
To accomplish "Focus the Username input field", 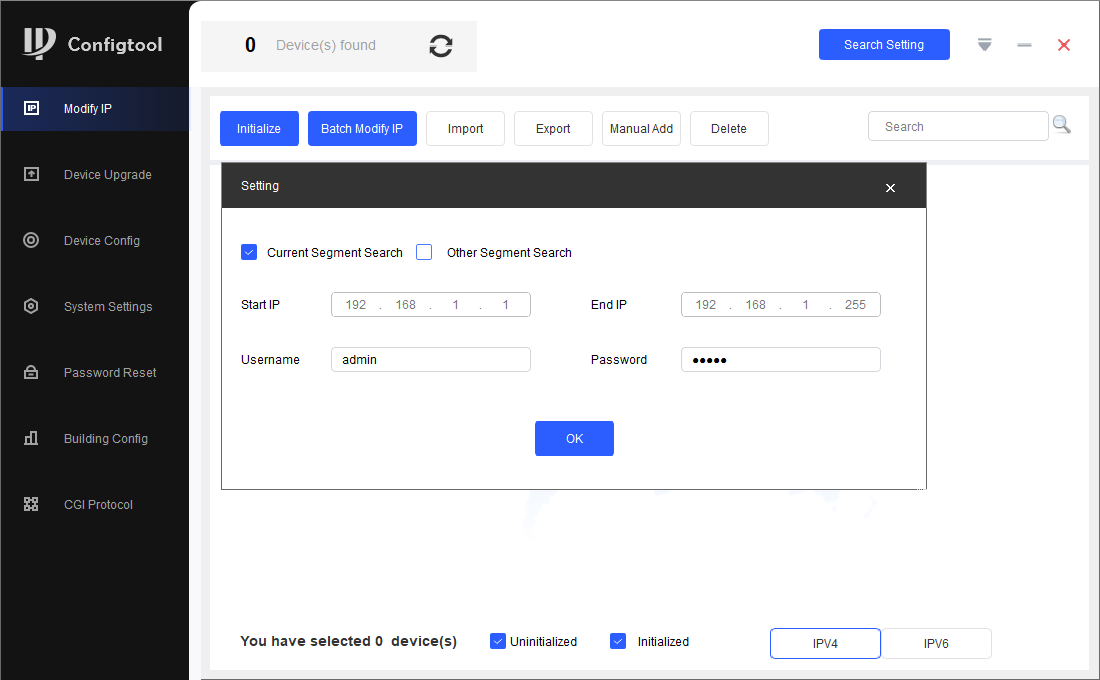I will point(430,360).
